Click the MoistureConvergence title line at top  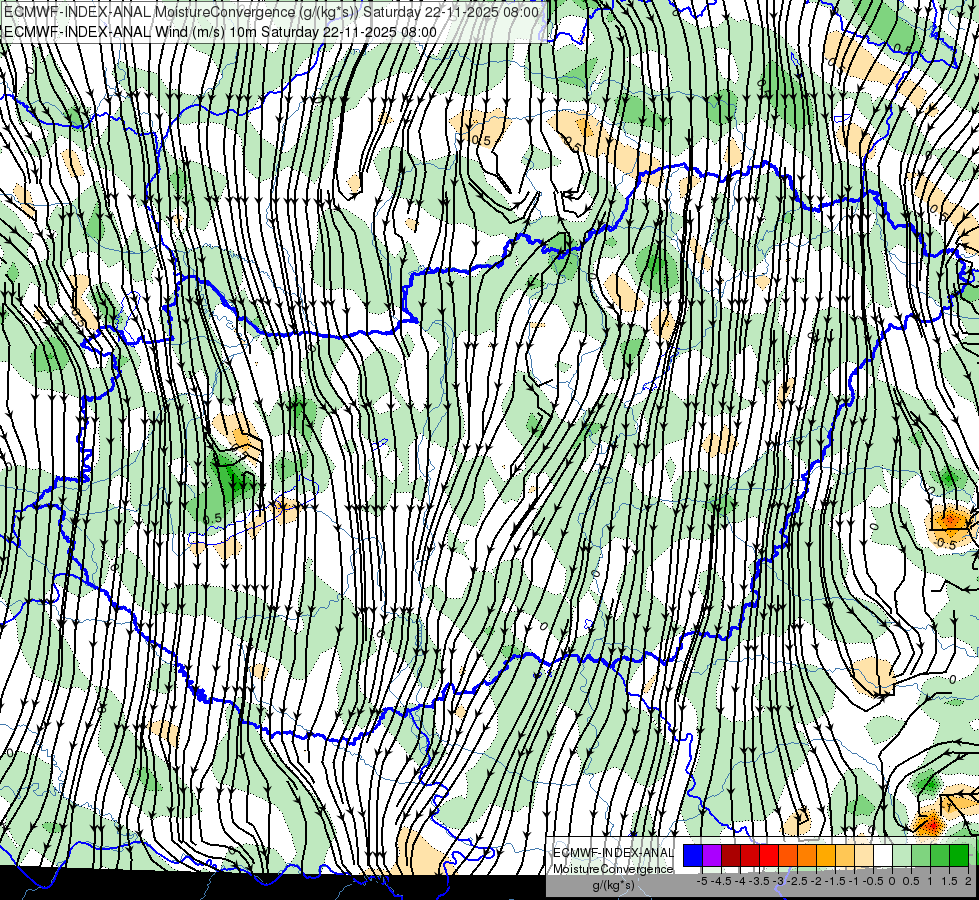coord(272,12)
